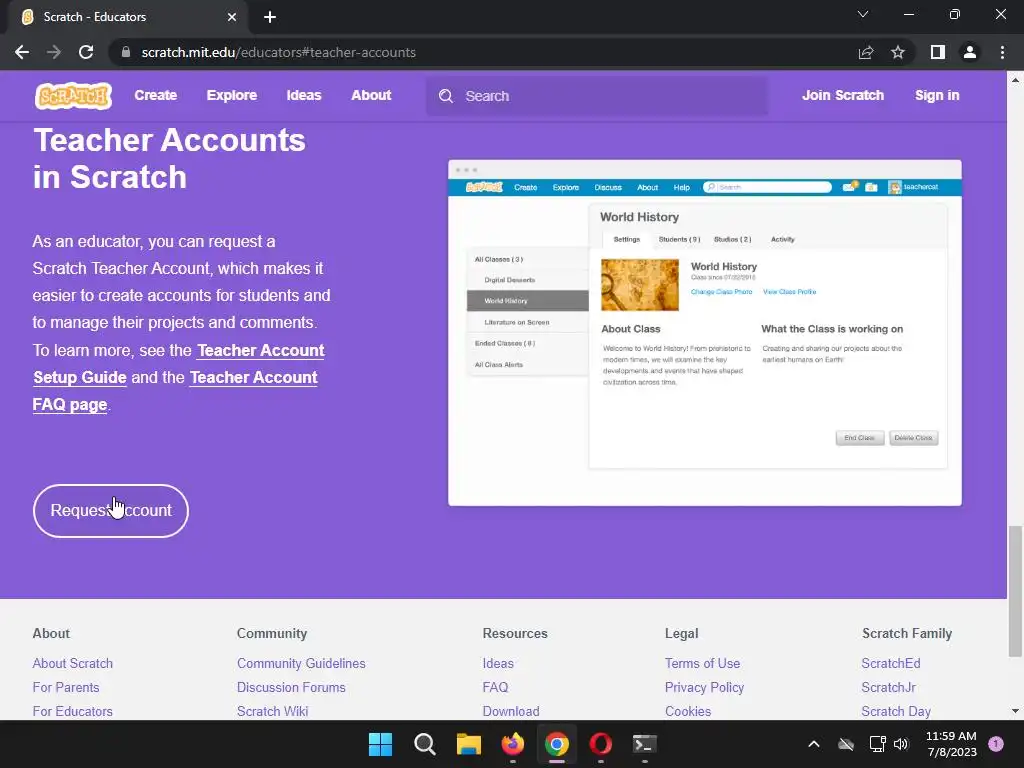Open the For Educators footer link
Image resolution: width=1024 pixels, height=768 pixels.
[x=72, y=711]
